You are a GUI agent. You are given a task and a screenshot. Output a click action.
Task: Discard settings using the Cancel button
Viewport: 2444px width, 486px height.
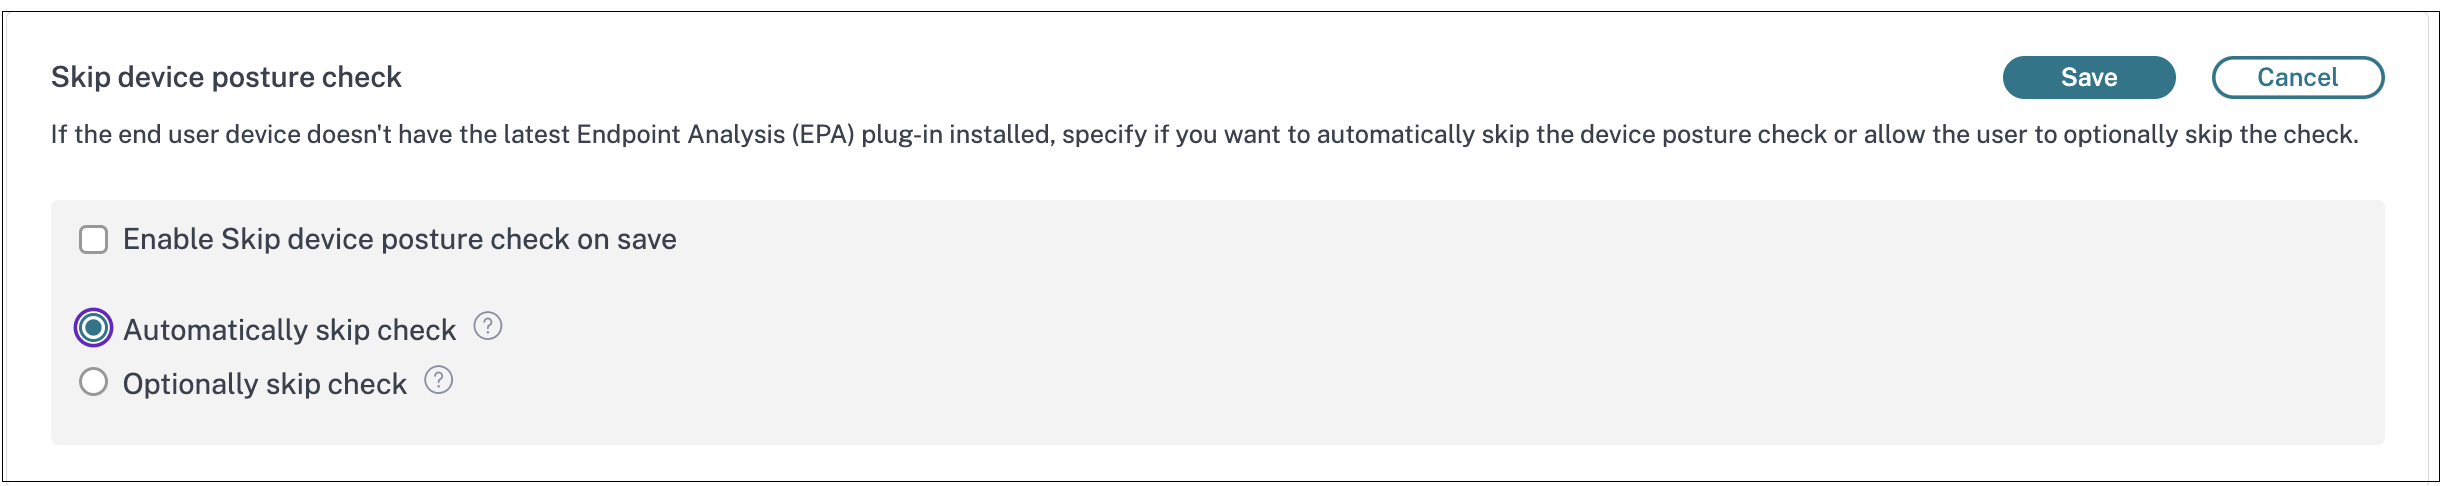click(2297, 78)
